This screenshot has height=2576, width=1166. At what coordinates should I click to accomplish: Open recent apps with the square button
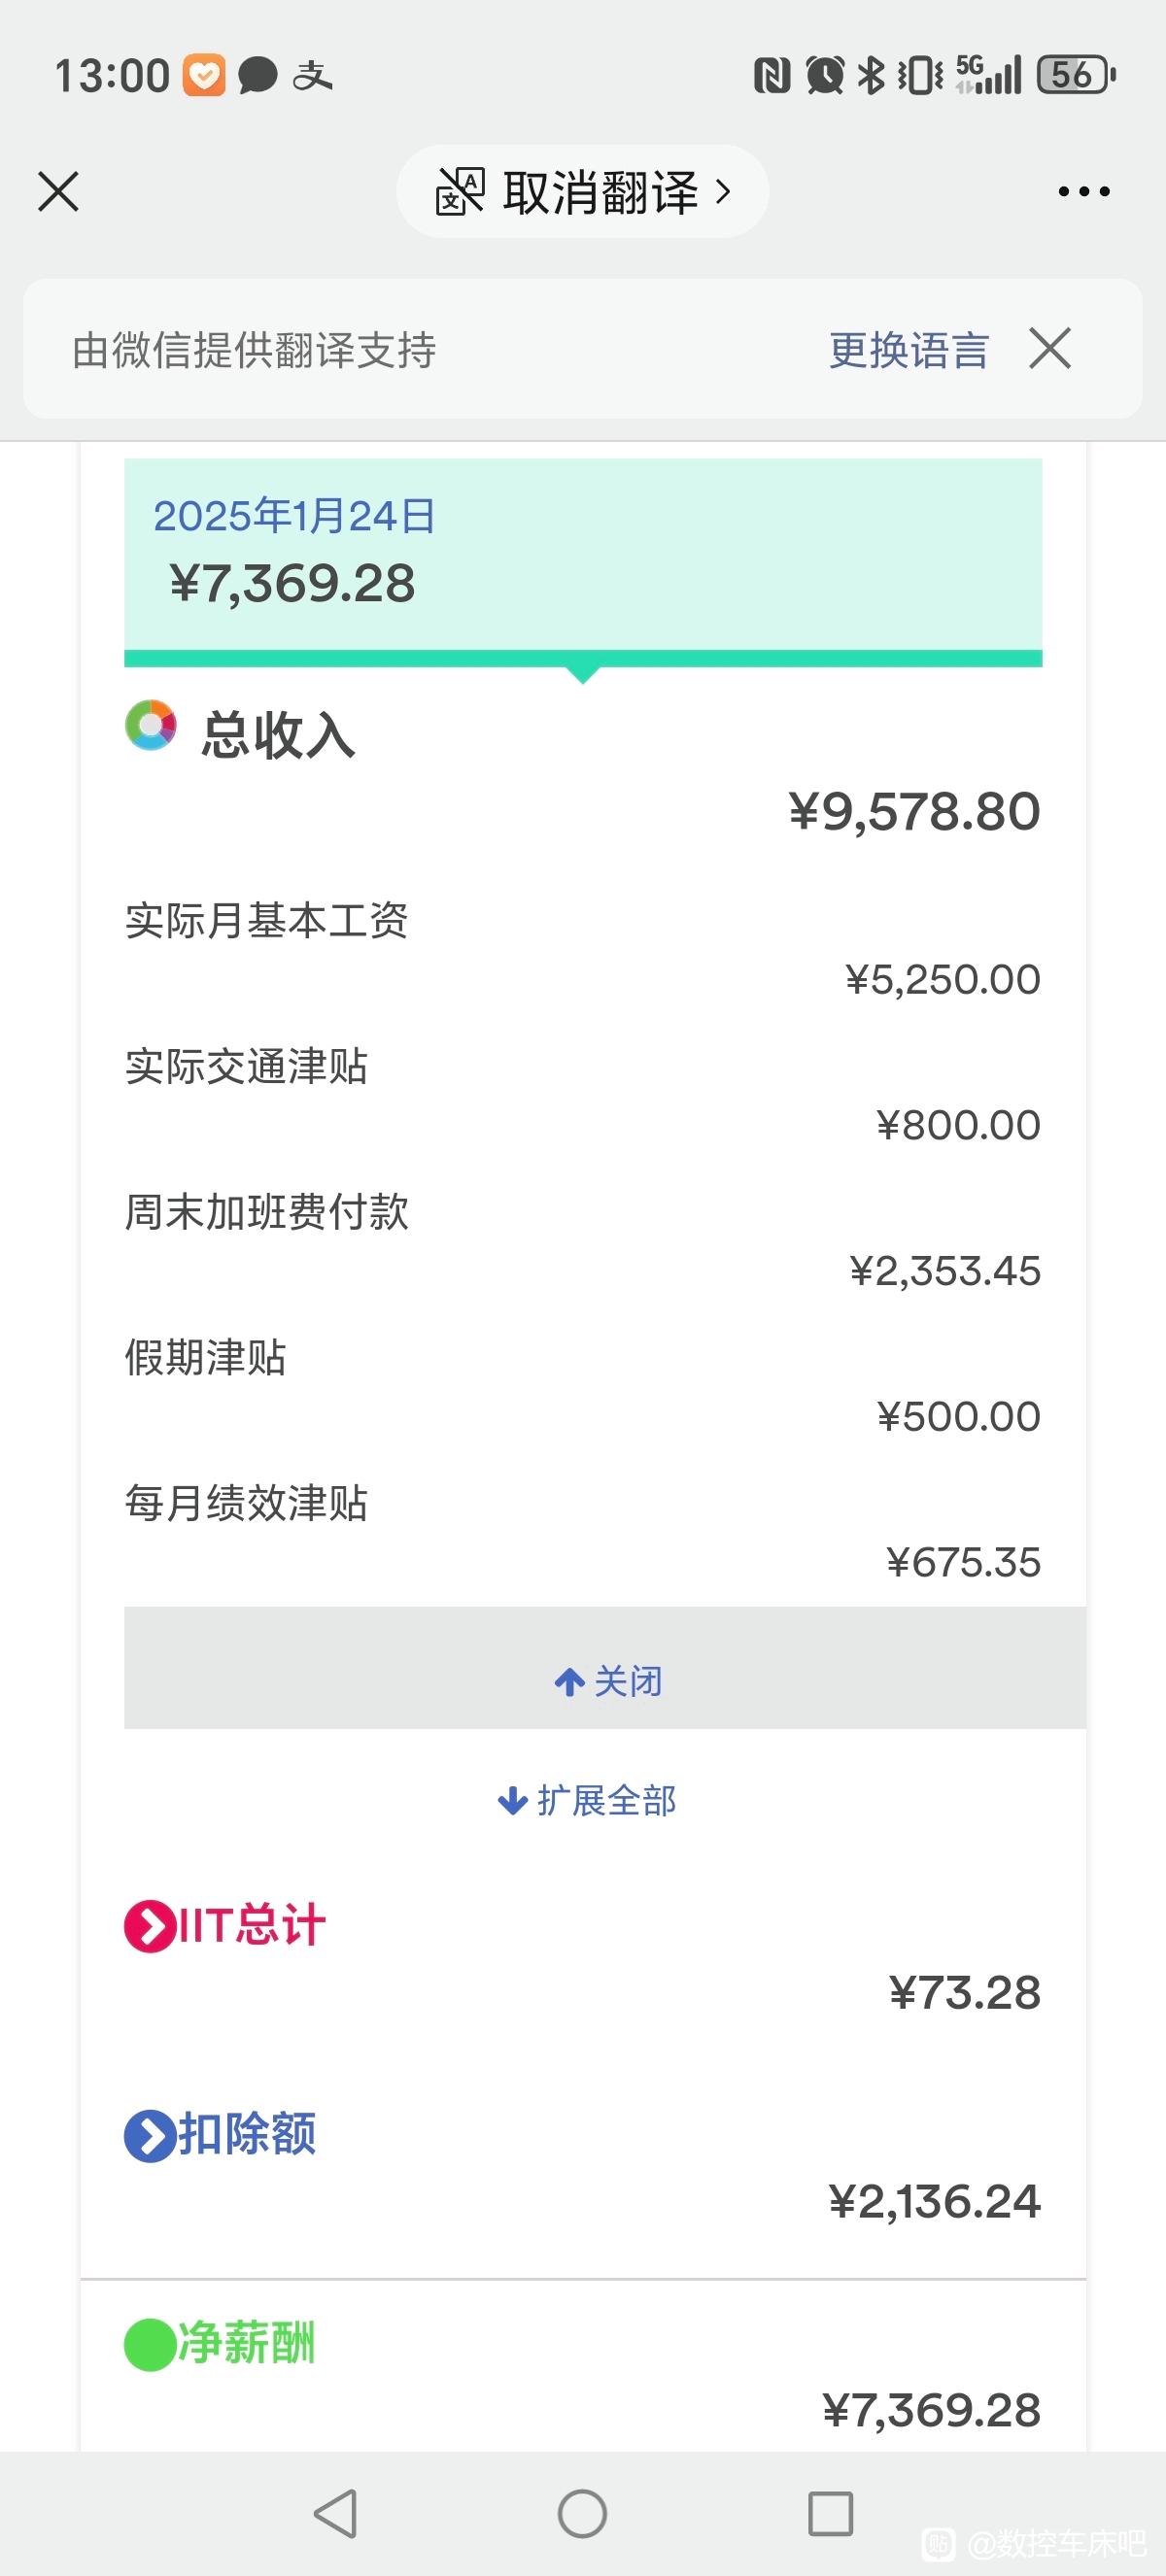830,2513
